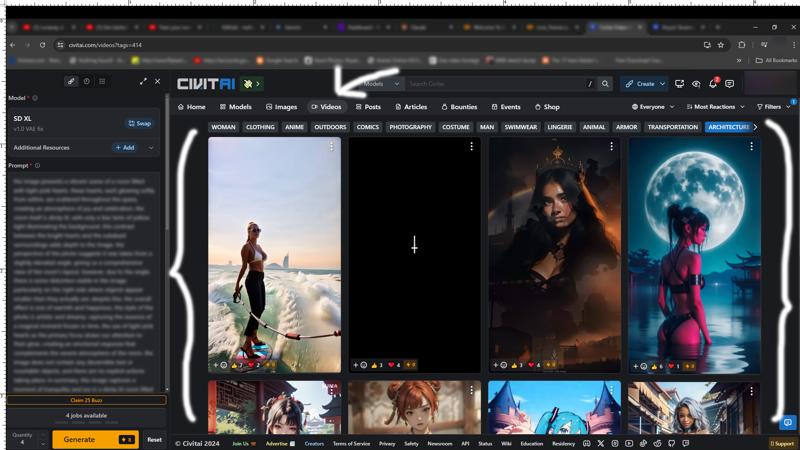
Task: Open the Events tab
Action: pyautogui.click(x=506, y=107)
